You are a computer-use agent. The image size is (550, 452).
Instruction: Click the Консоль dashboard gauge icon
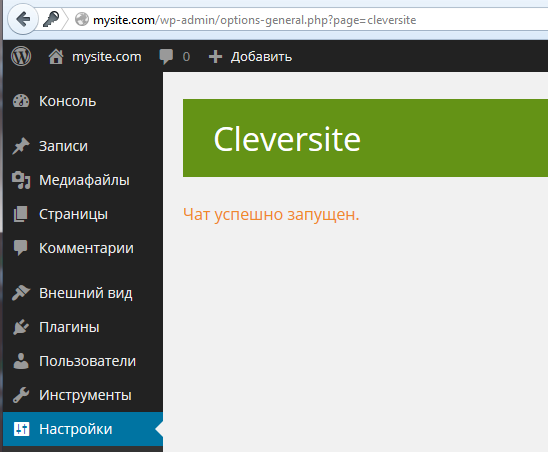point(21,101)
